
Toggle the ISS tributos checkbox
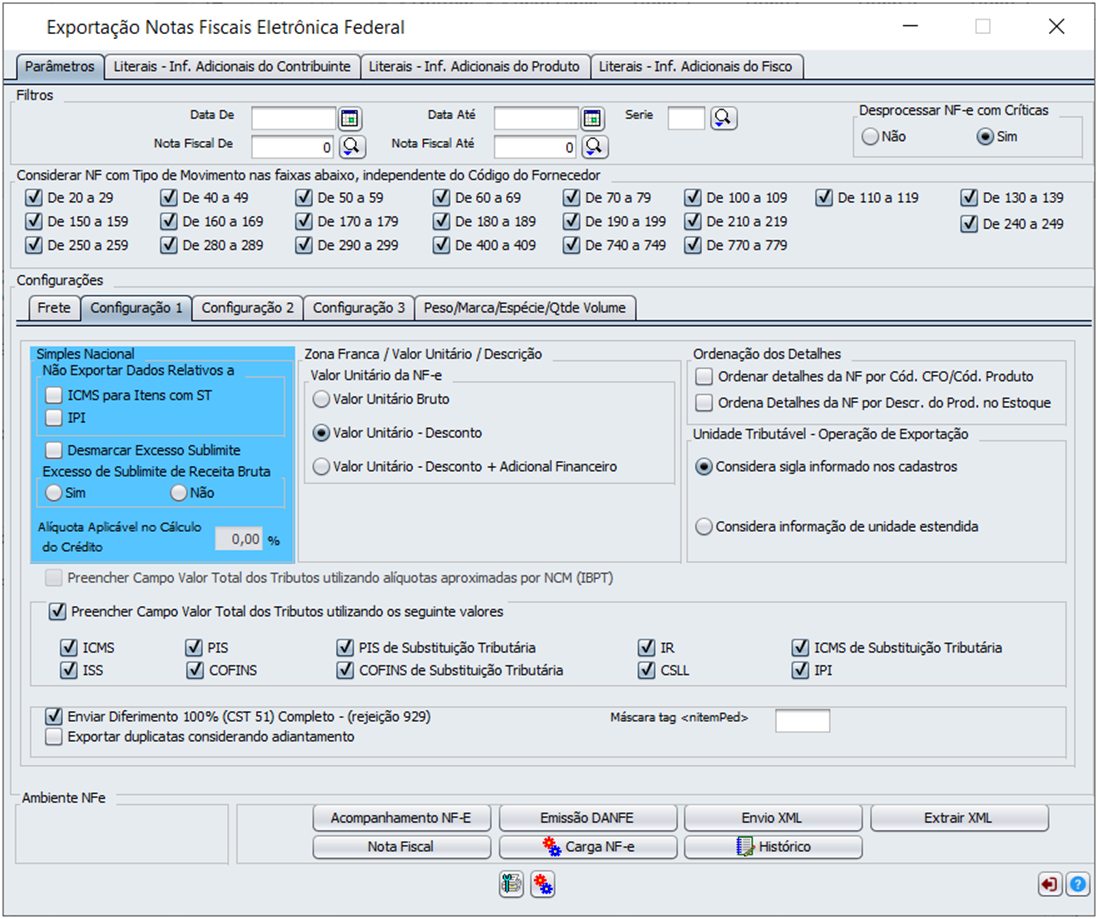coord(69,670)
